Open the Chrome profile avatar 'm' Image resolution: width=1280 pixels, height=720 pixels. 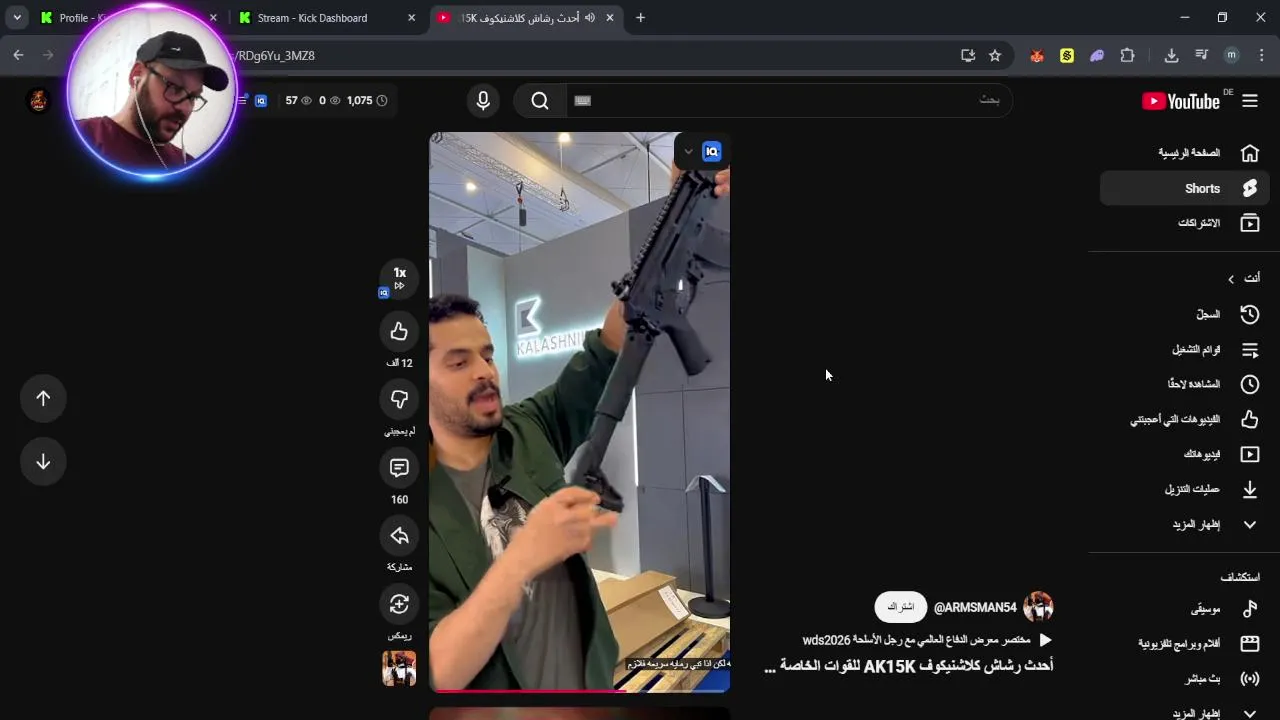point(1232,56)
